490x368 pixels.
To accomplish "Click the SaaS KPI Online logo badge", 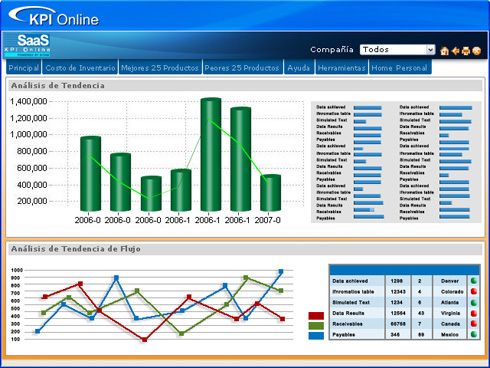I will [27, 45].
